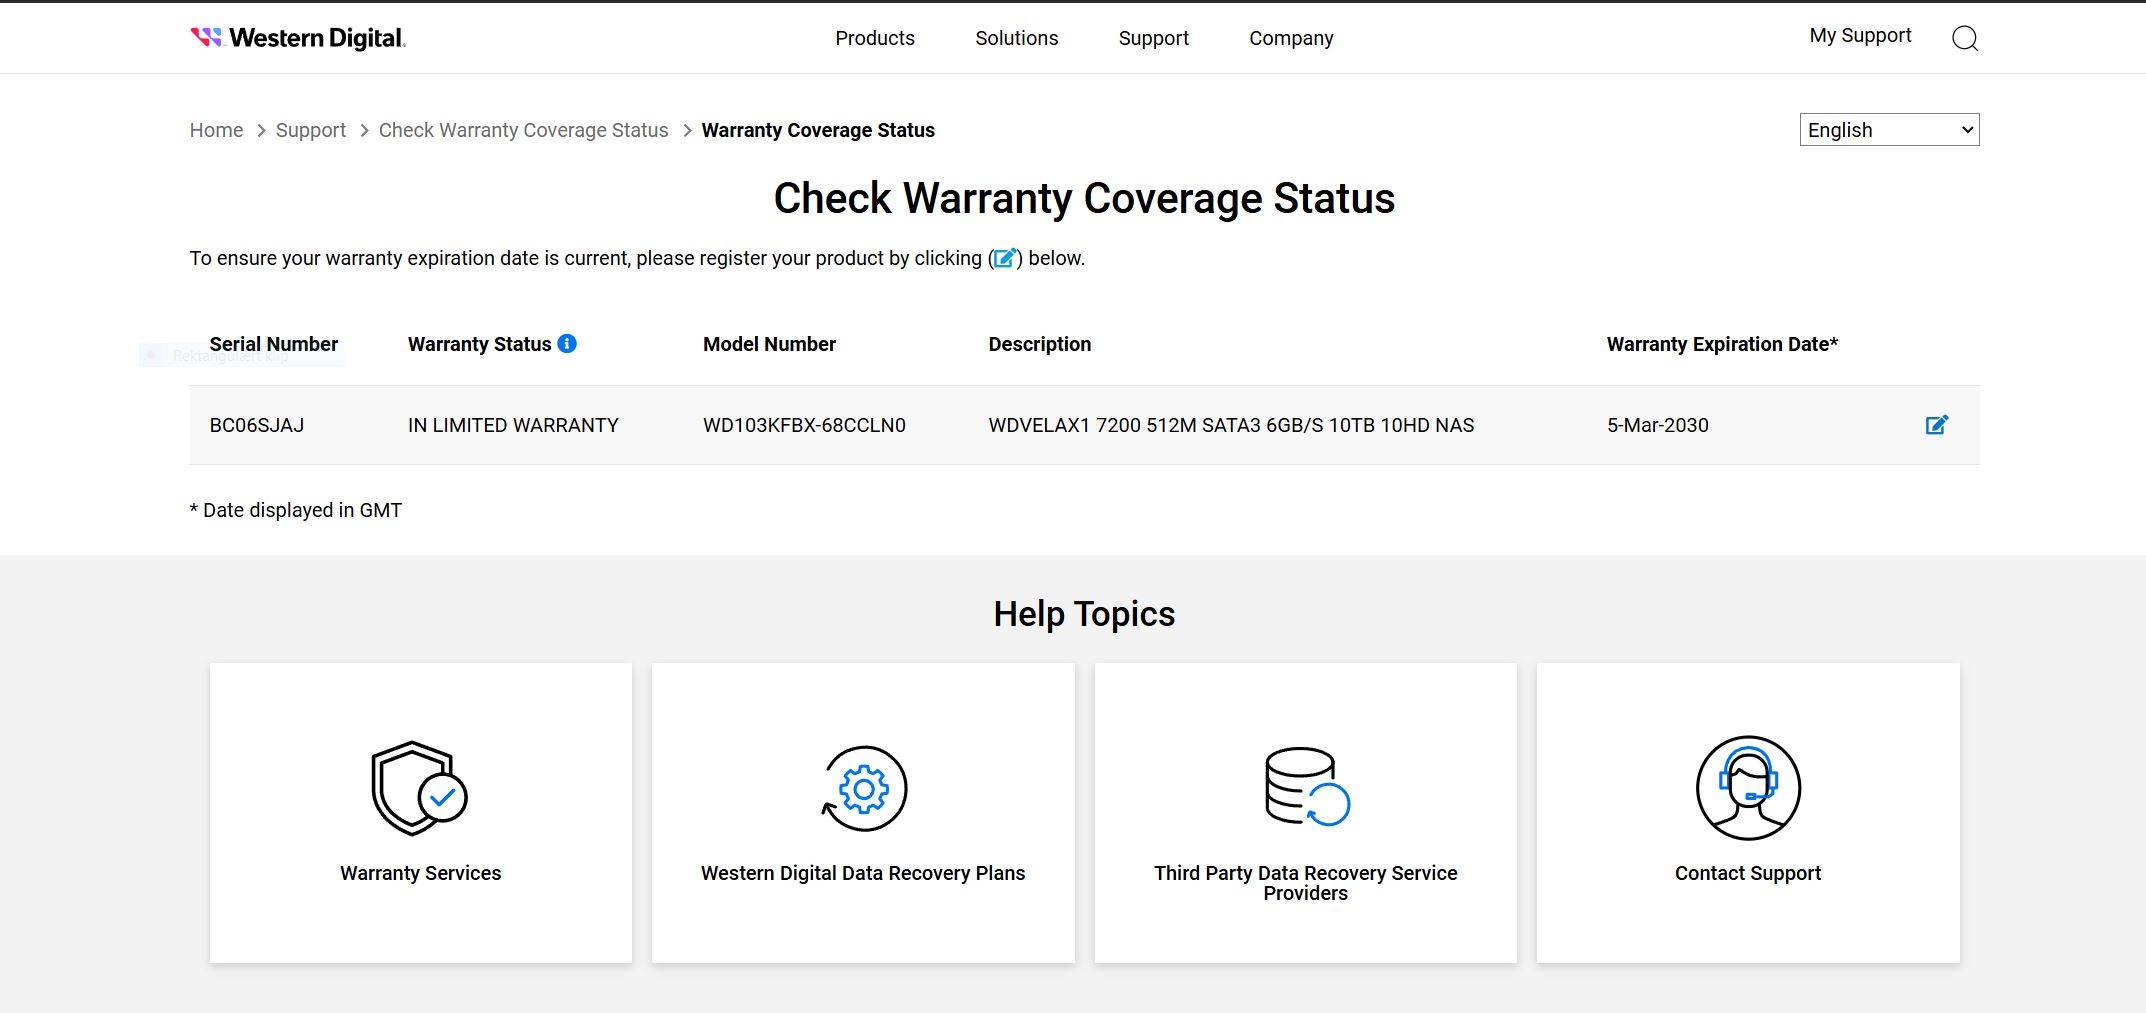Click the Warranty Coverage Status breadcrumb text
2146x1013 pixels.
click(x=818, y=130)
